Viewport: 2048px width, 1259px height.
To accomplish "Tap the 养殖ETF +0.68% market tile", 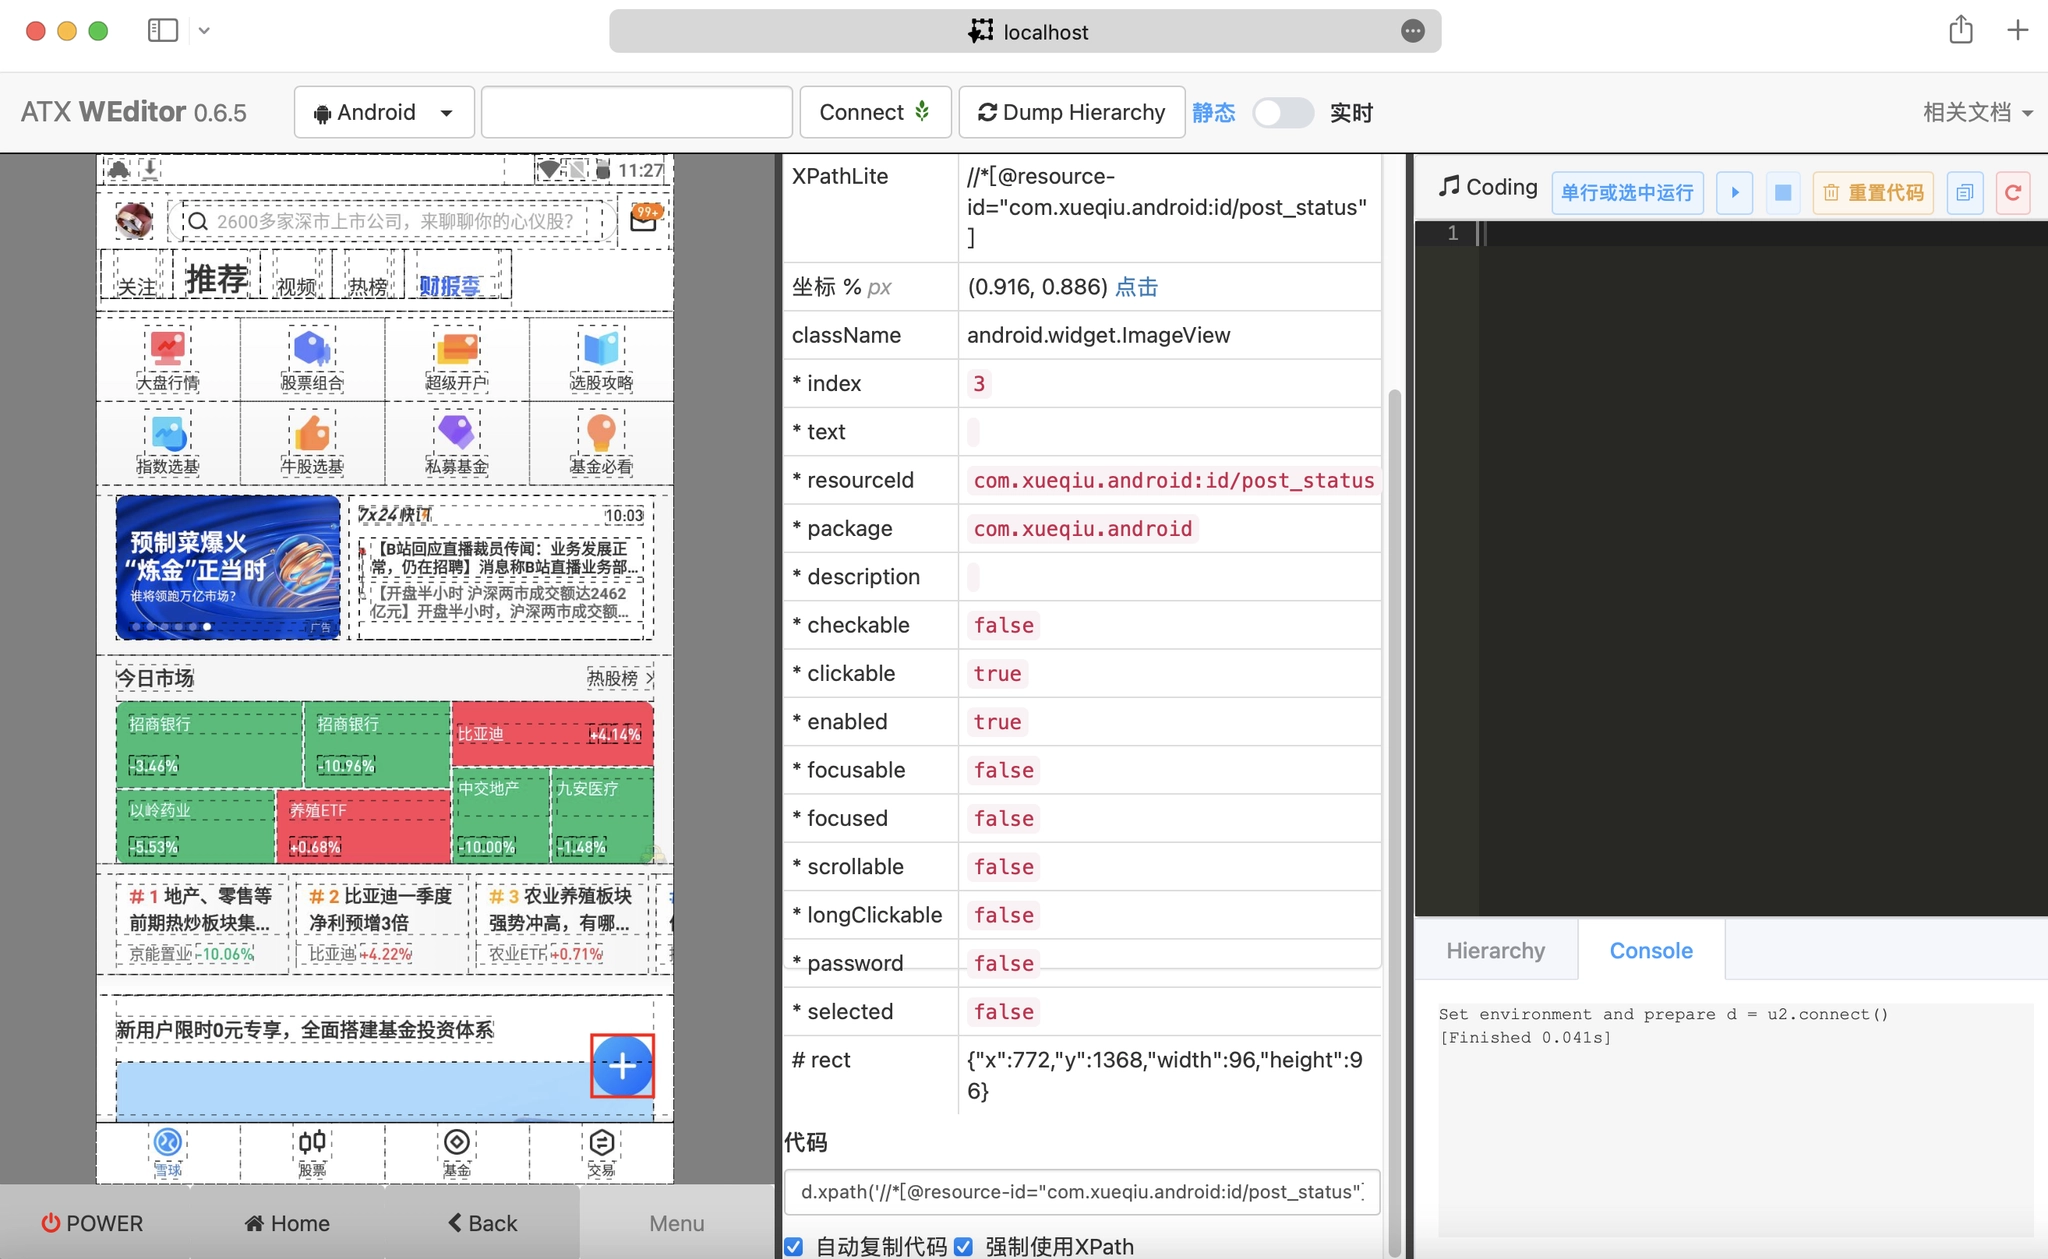I will point(363,826).
